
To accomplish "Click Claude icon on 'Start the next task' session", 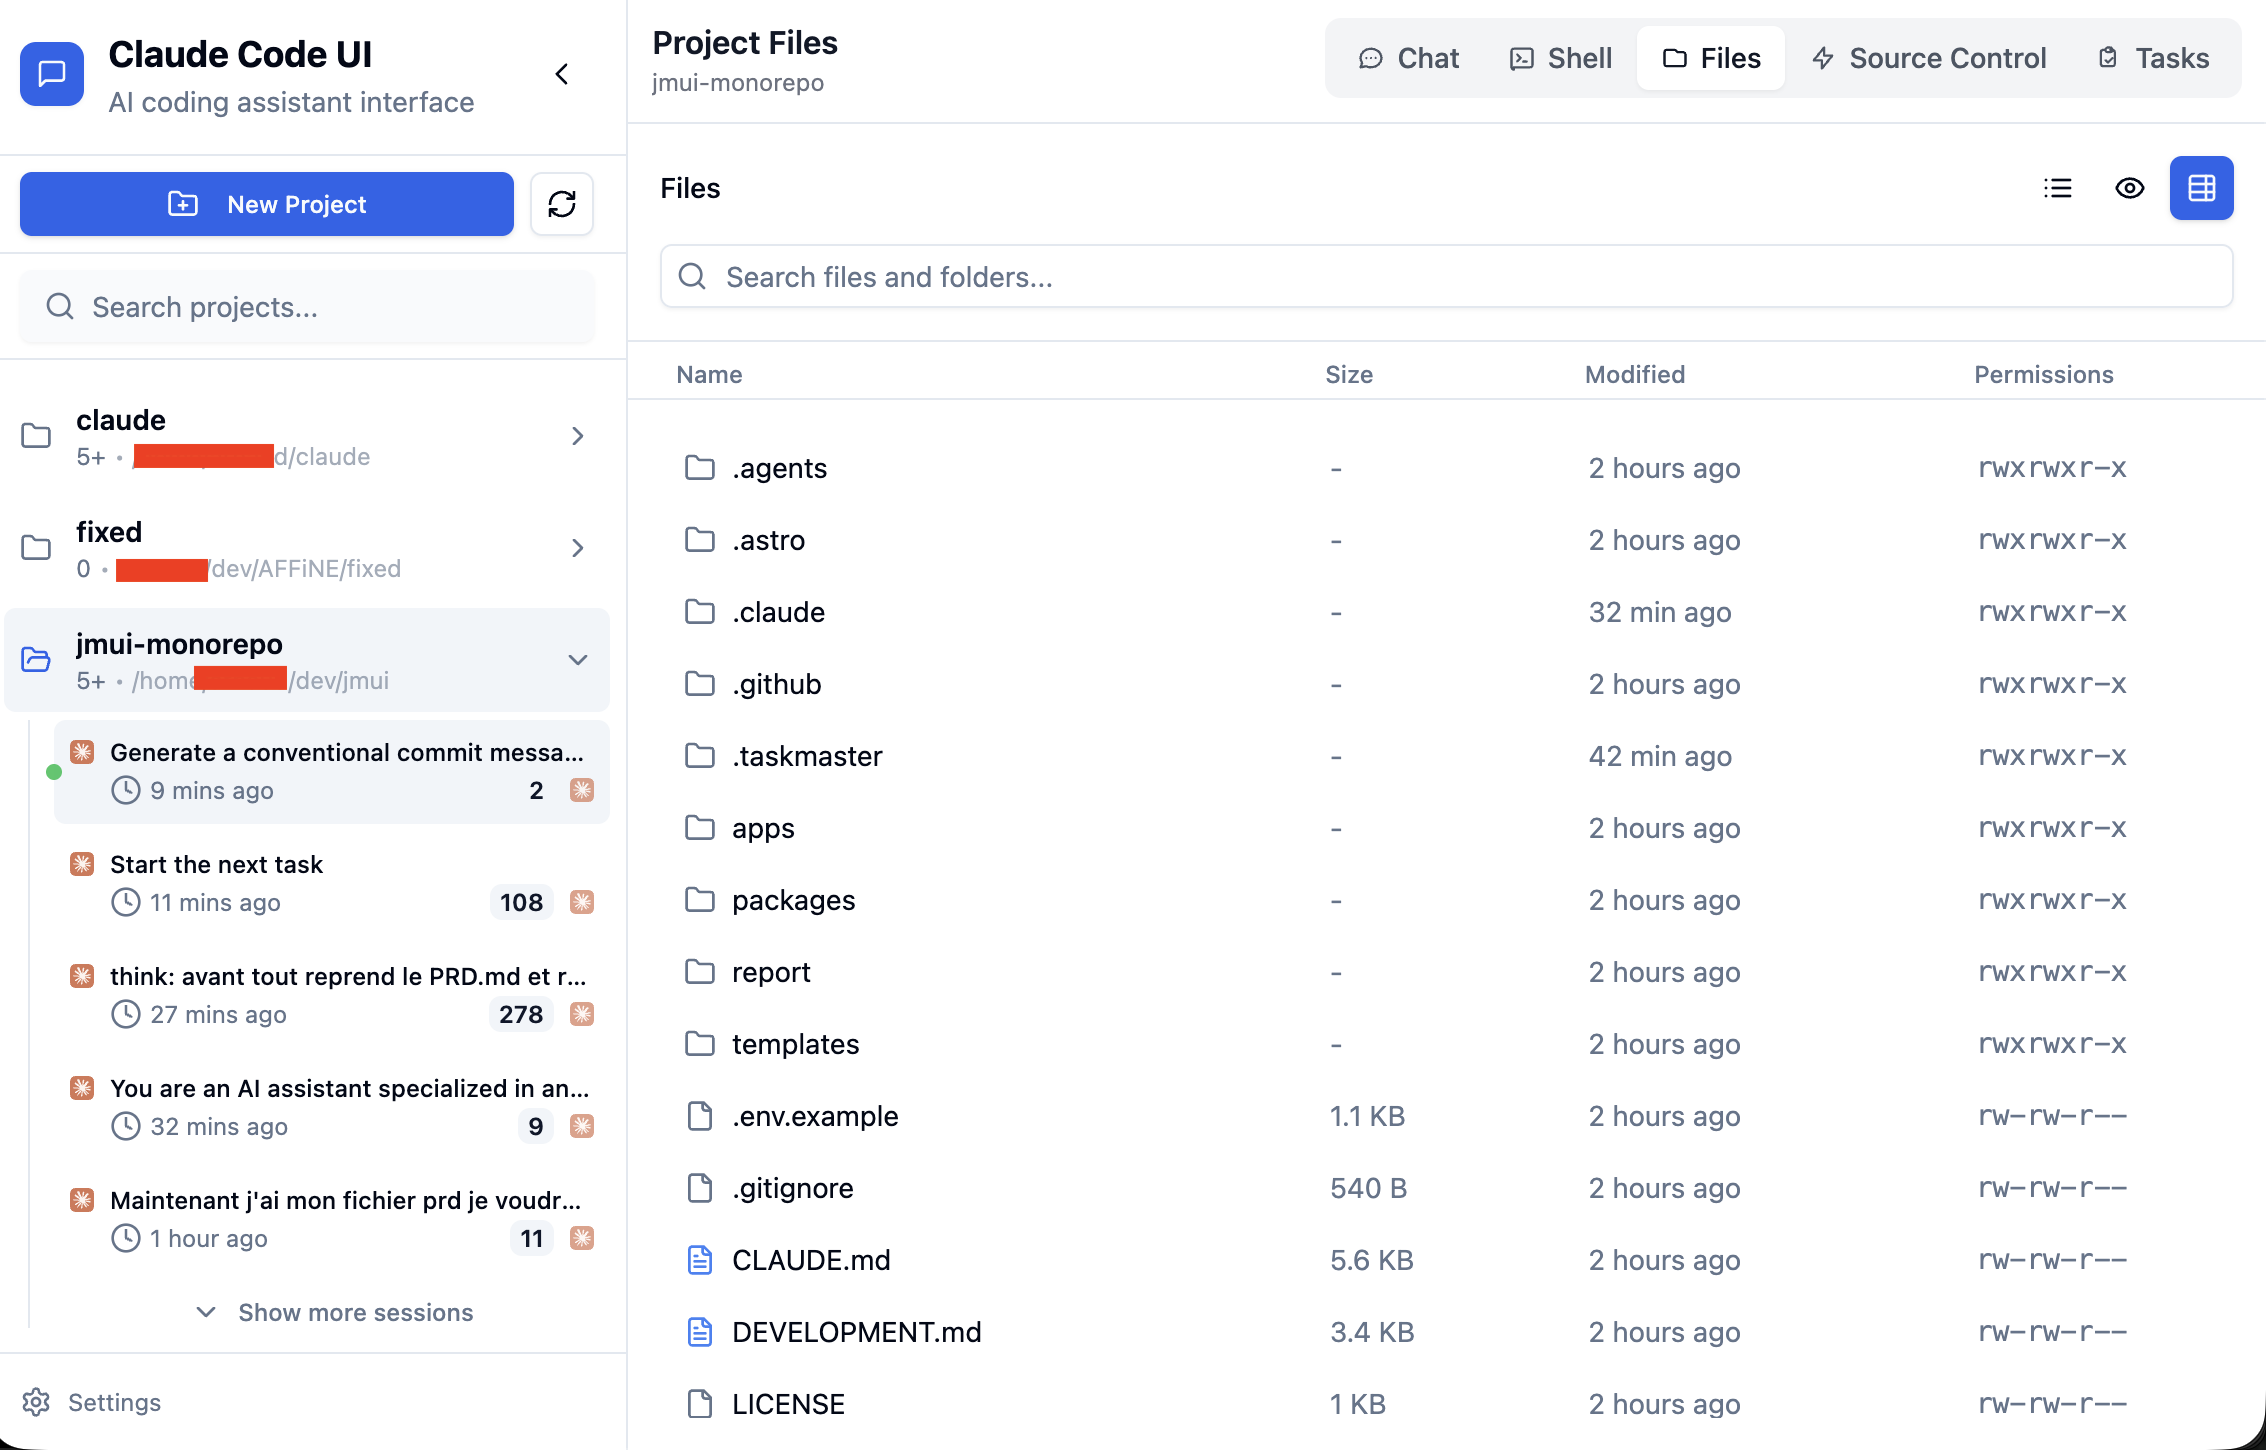I will click(82, 864).
